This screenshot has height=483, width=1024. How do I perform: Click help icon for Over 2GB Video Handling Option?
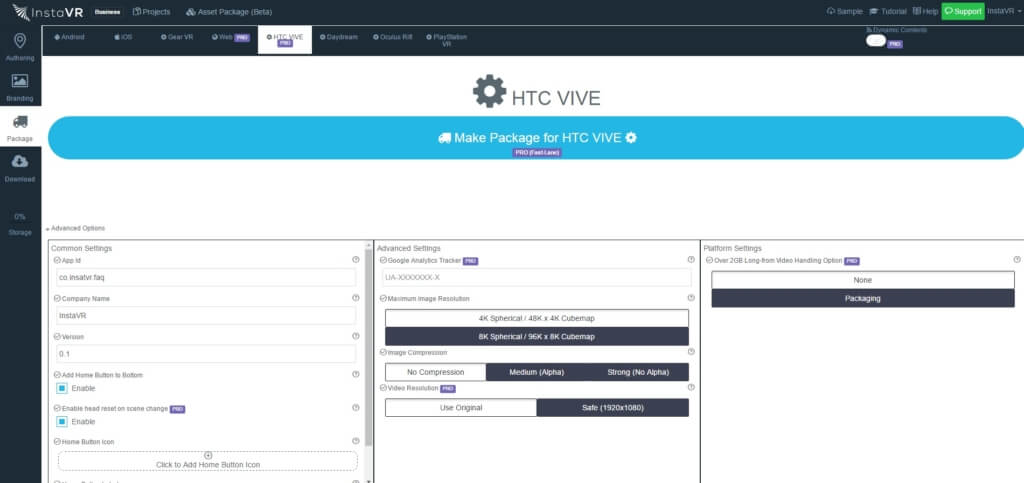(x=1017, y=260)
